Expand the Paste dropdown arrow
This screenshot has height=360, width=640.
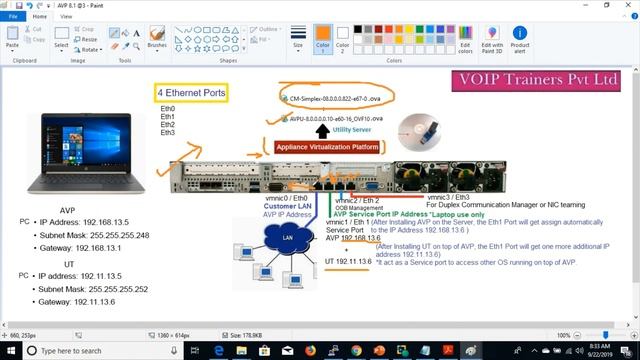tap(12, 51)
